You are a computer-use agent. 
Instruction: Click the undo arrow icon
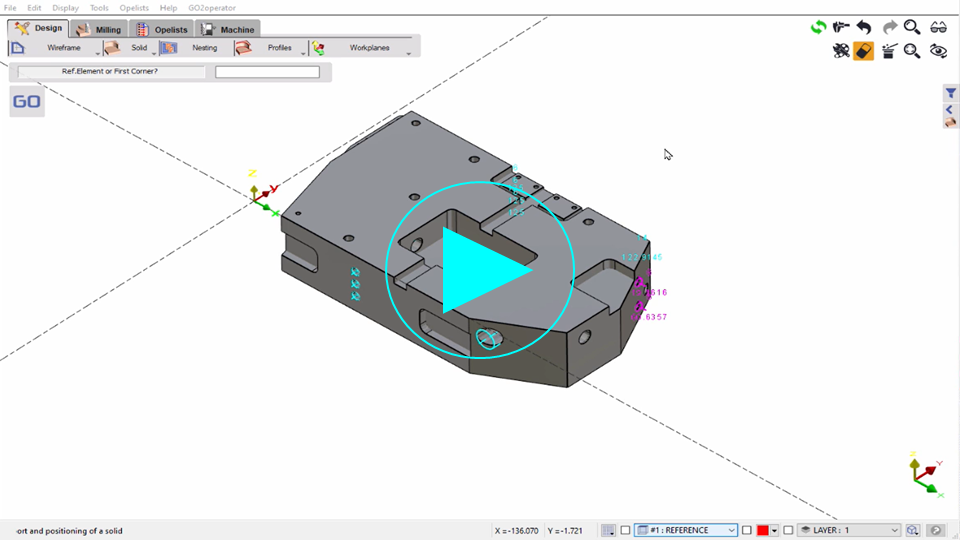(864, 28)
